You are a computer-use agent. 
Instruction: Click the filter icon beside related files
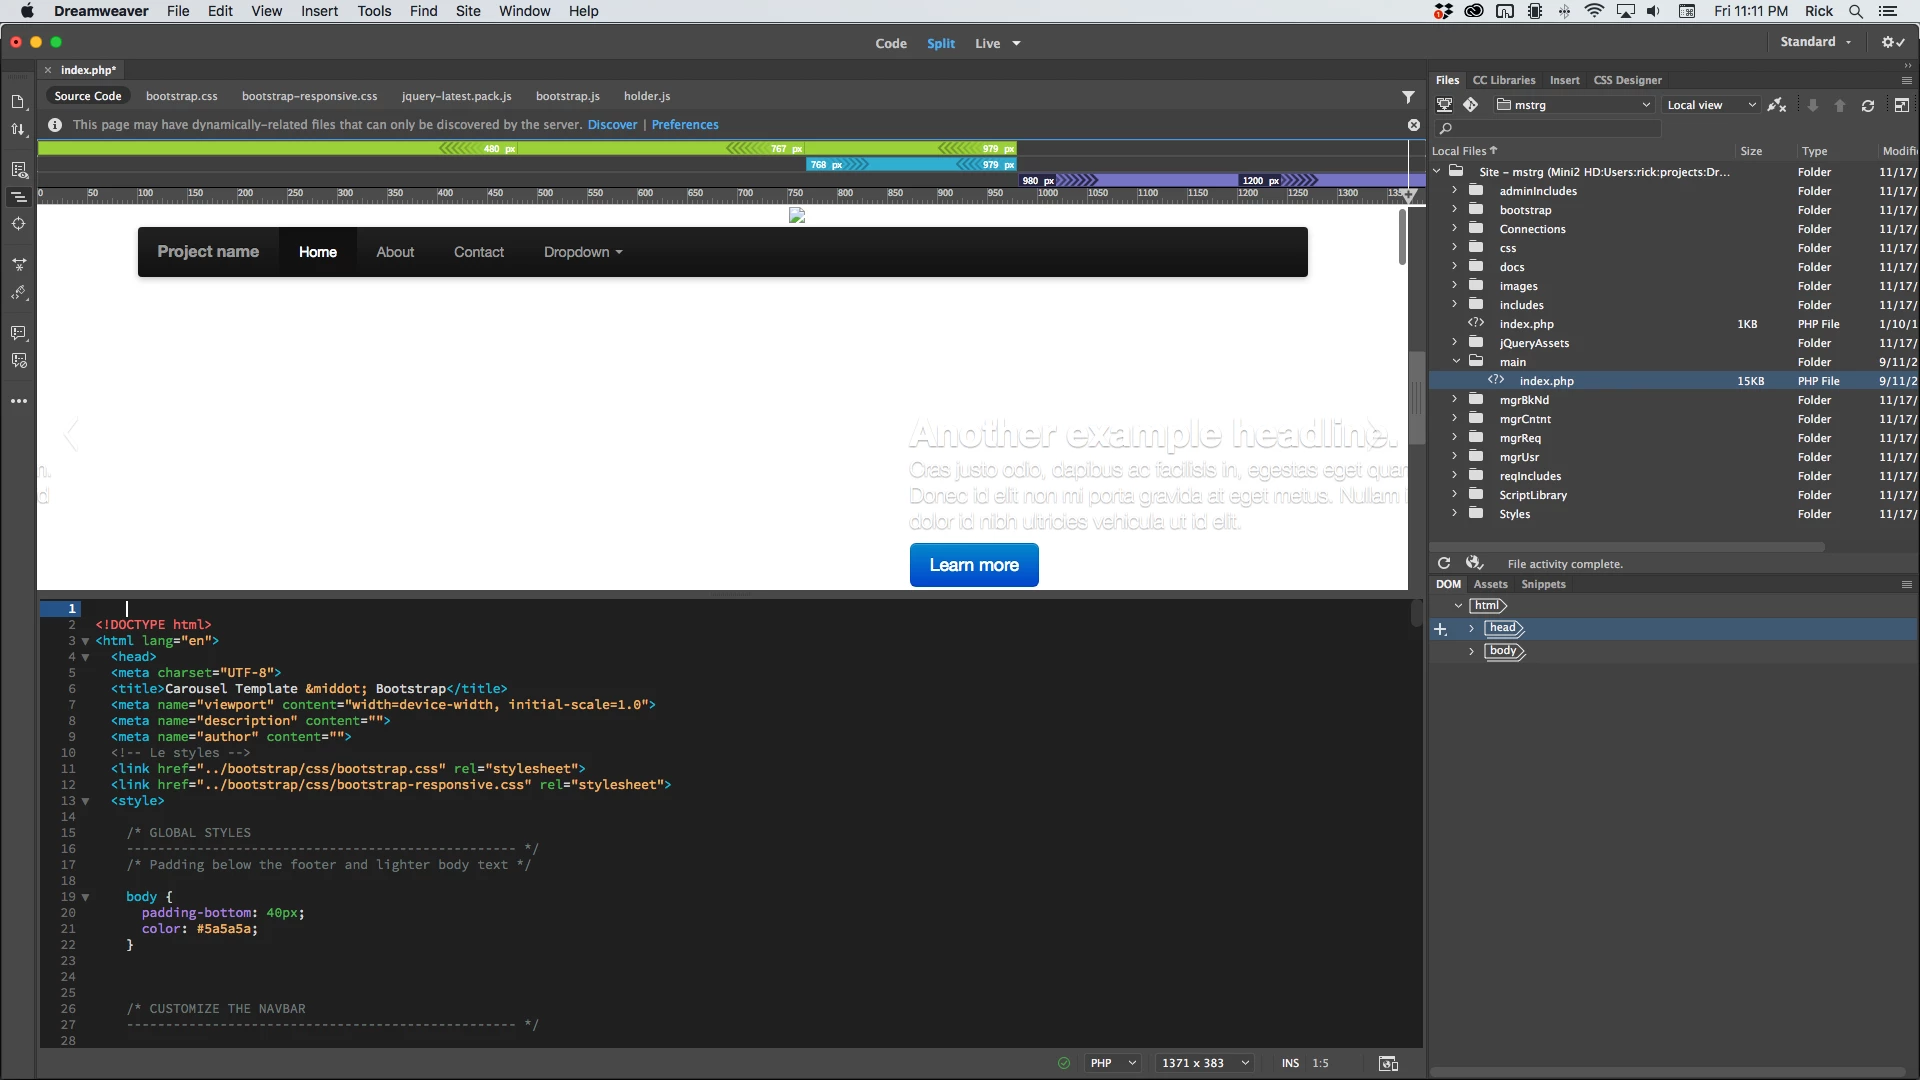tap(1408, 97)
